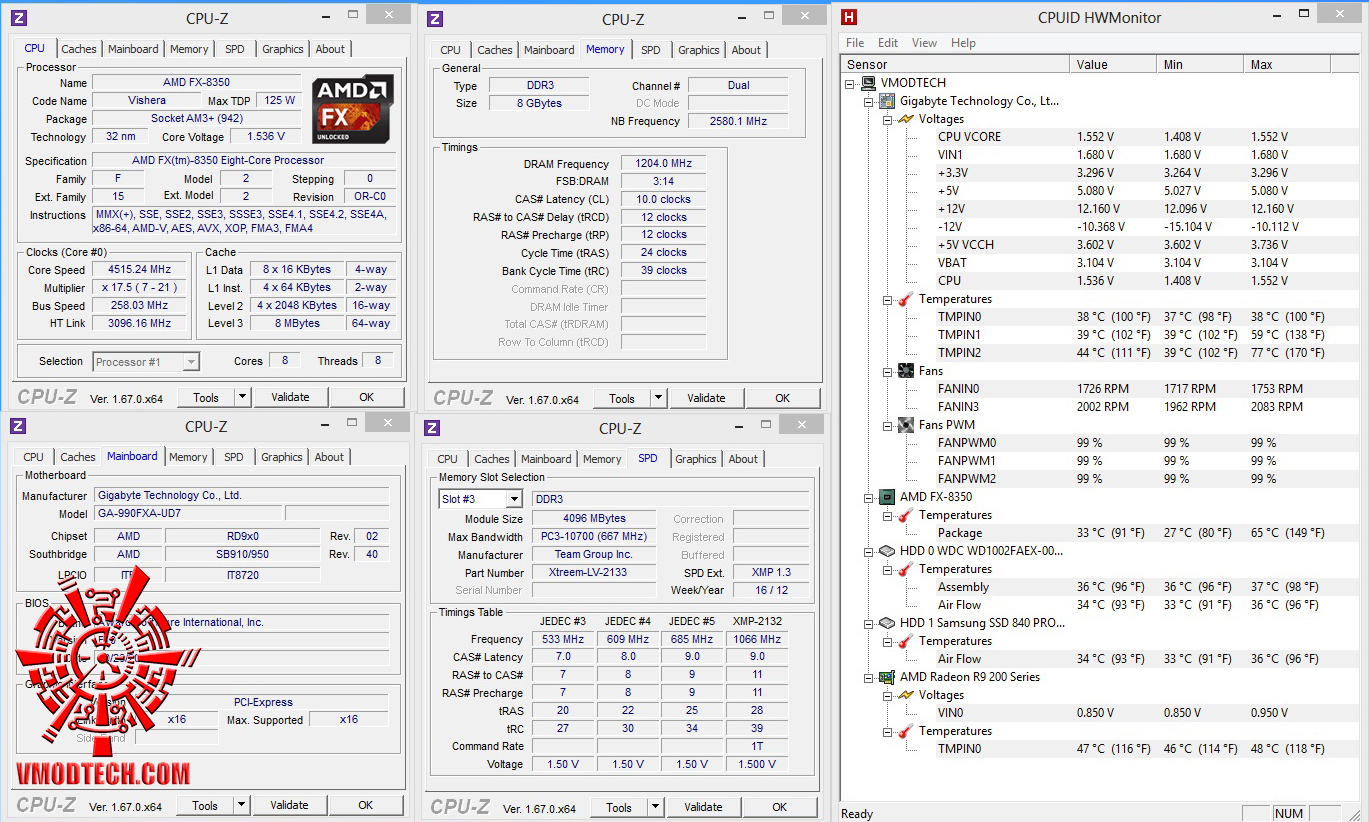Click Validate in the CPU-tab window
Viewport: 1369px width, 822px height.
click(290, 397)
